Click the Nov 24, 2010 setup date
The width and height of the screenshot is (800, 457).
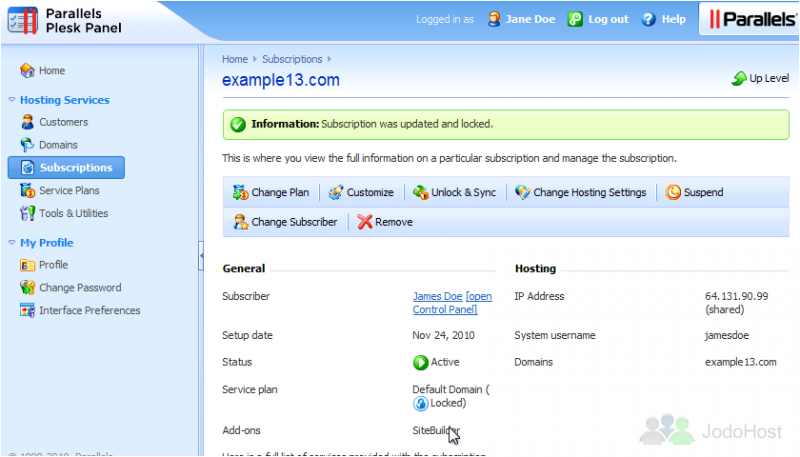click(443, 335)
